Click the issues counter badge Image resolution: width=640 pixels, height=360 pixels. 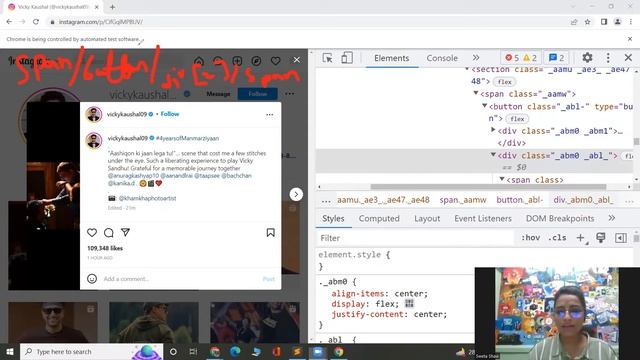(557, 58)
